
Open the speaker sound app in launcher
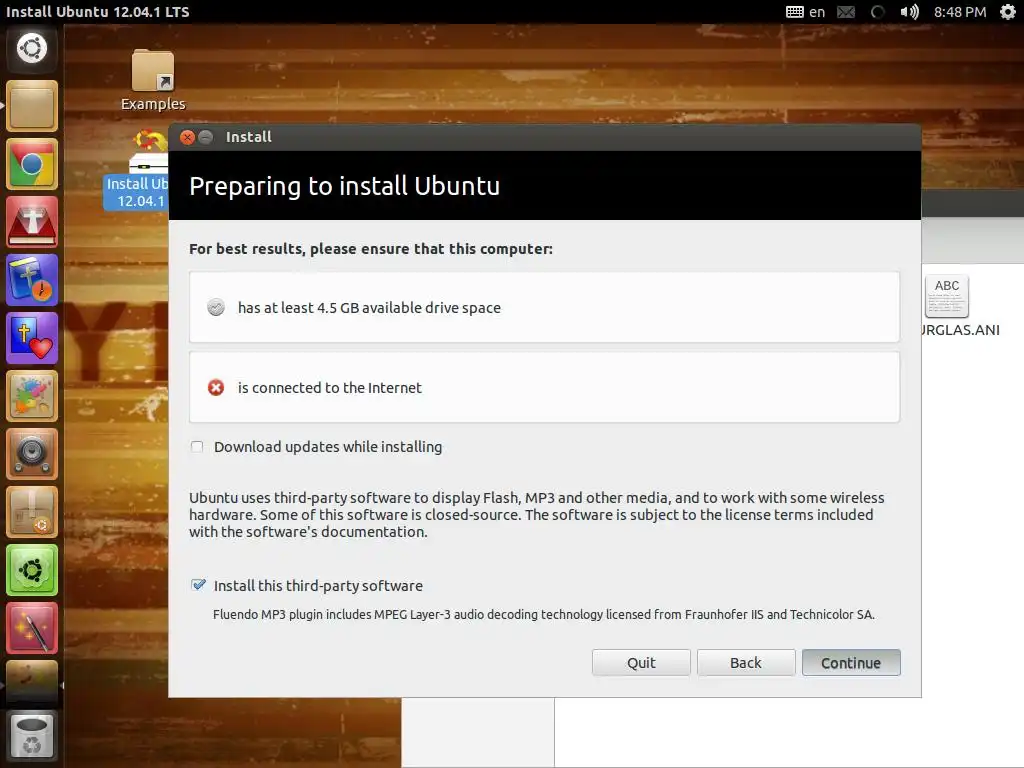31,454
